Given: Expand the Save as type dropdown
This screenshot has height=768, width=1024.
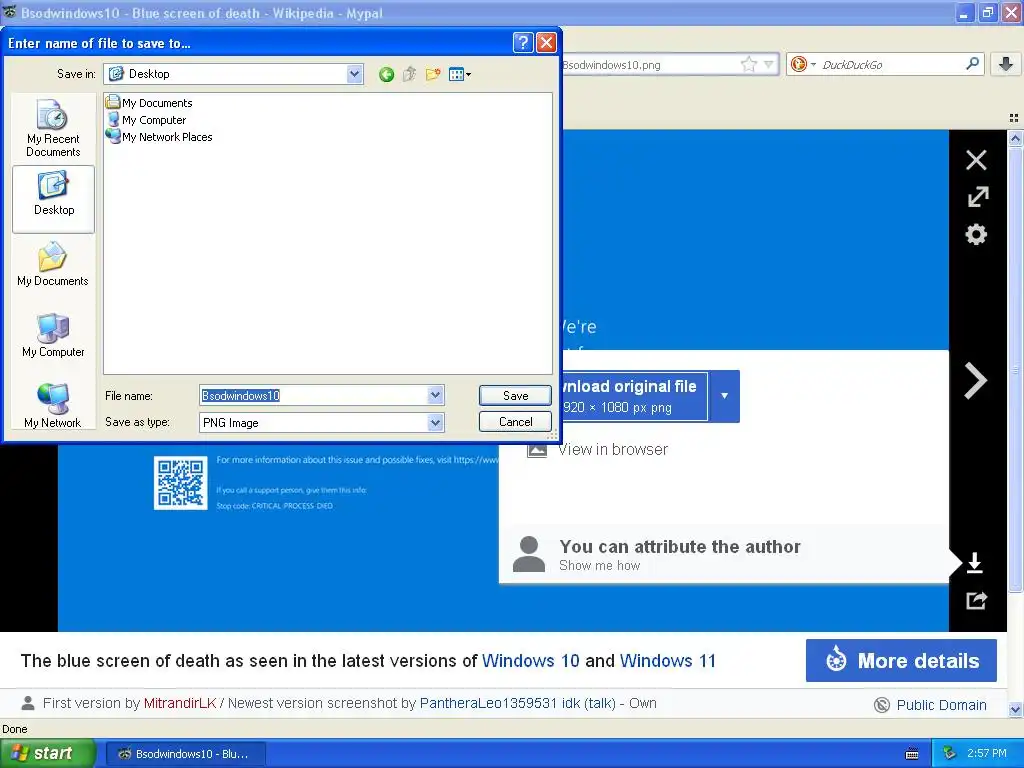Looking at the screenshot, I should click(435, 423).
